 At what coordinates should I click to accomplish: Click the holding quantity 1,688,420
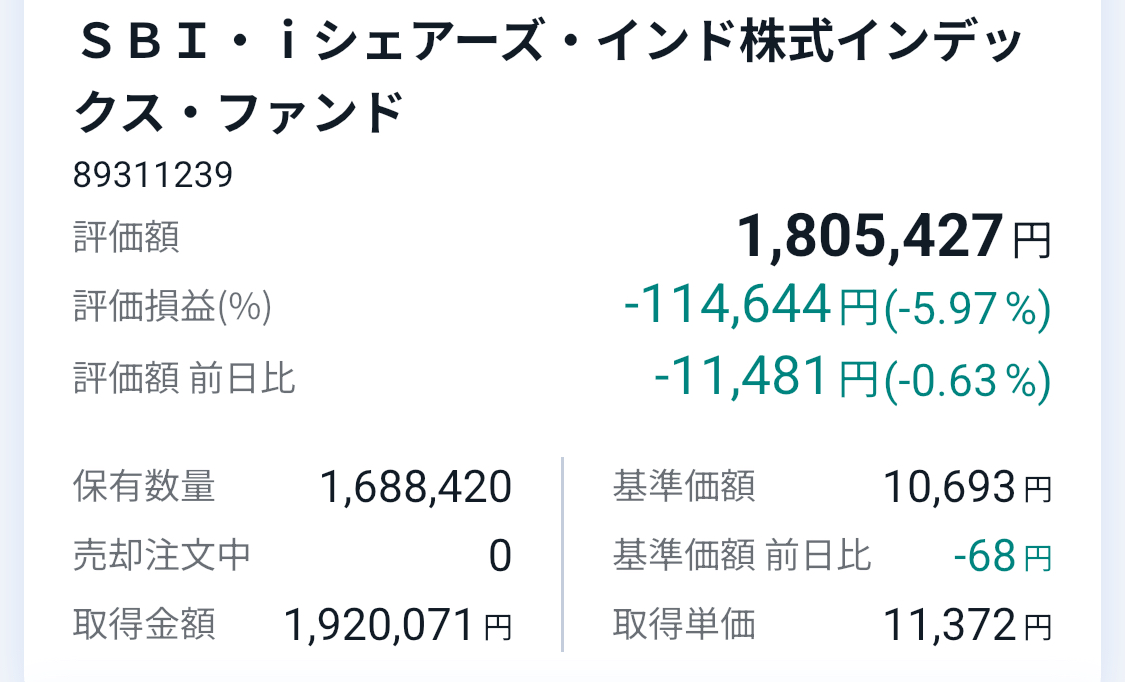[x=415, y=488]
